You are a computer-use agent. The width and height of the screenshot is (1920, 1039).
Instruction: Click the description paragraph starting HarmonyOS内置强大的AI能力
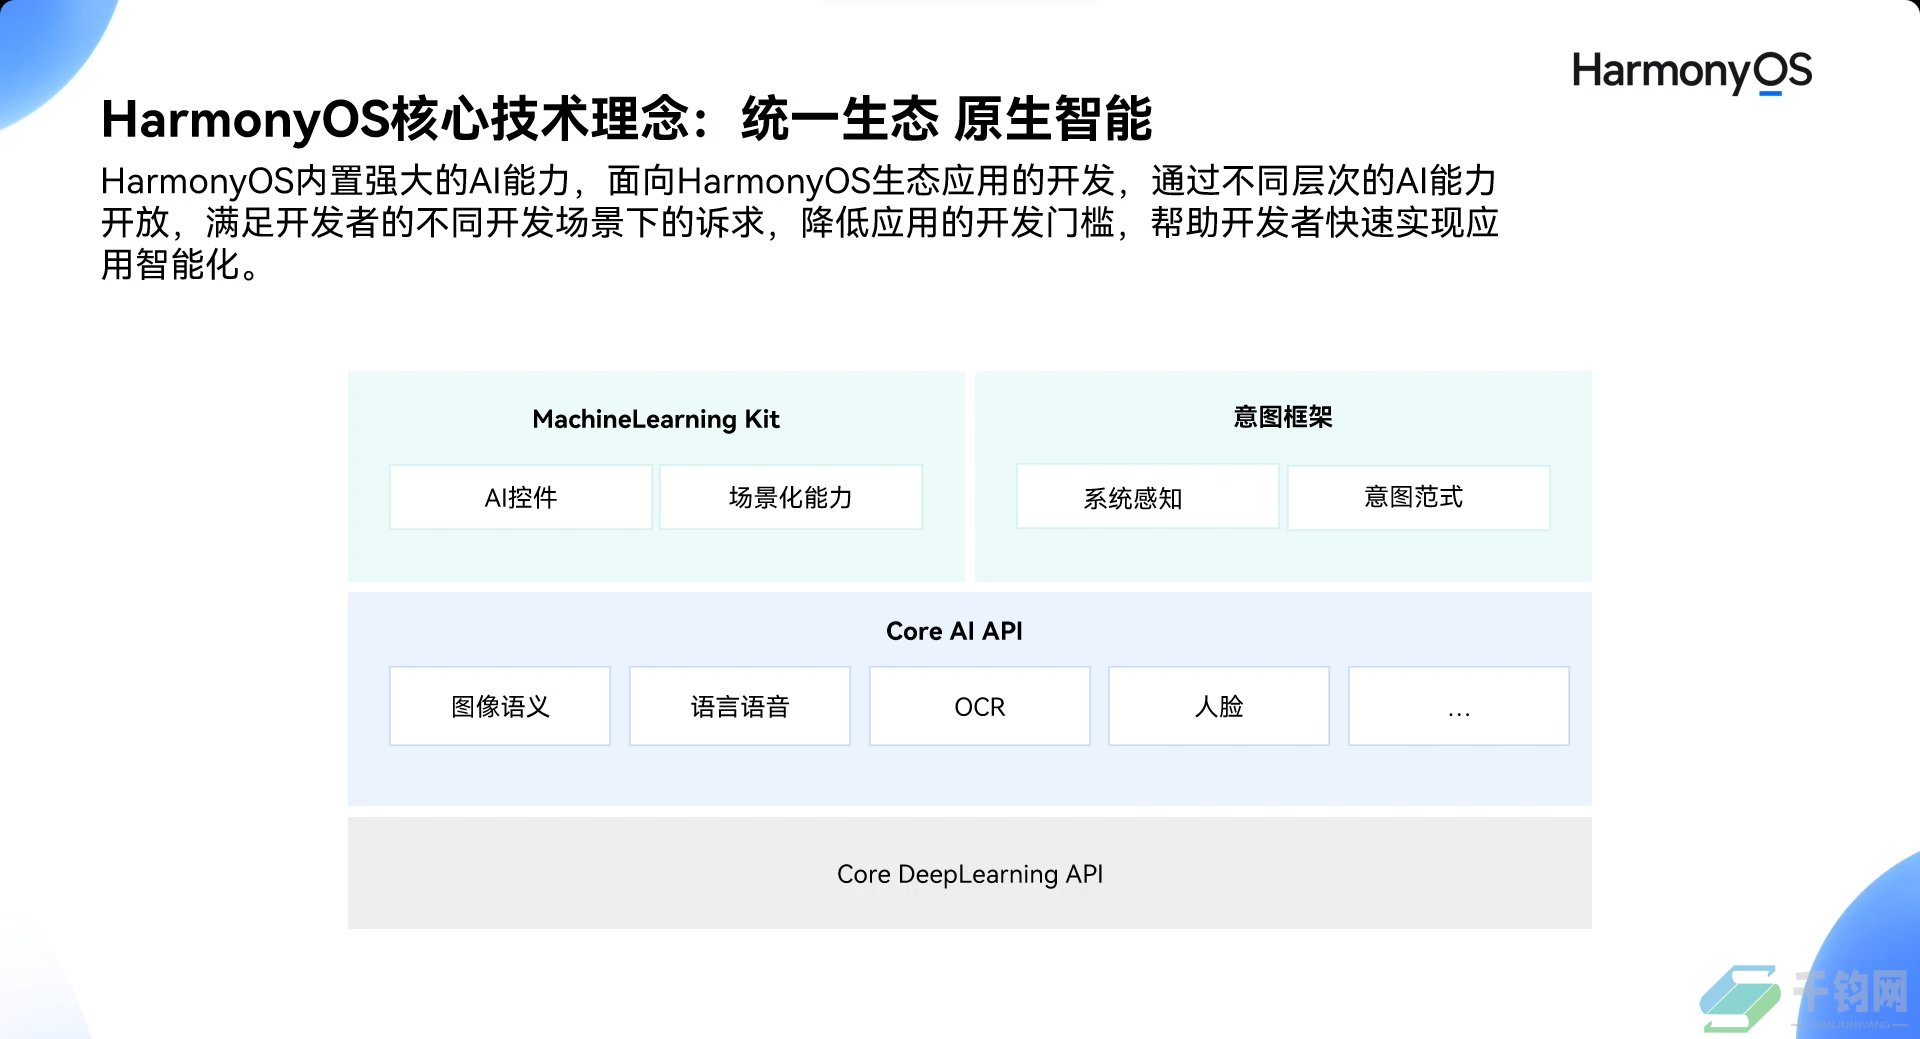(x=800, y=223)
